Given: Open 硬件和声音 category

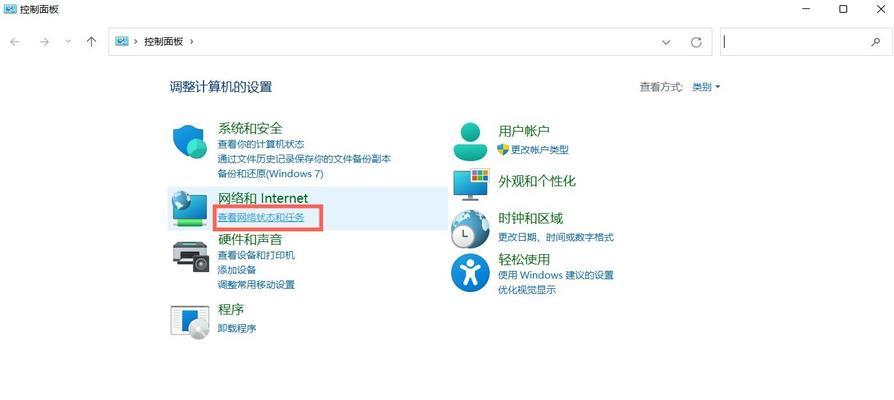Looking at the screenshot, I should [250, 239].
